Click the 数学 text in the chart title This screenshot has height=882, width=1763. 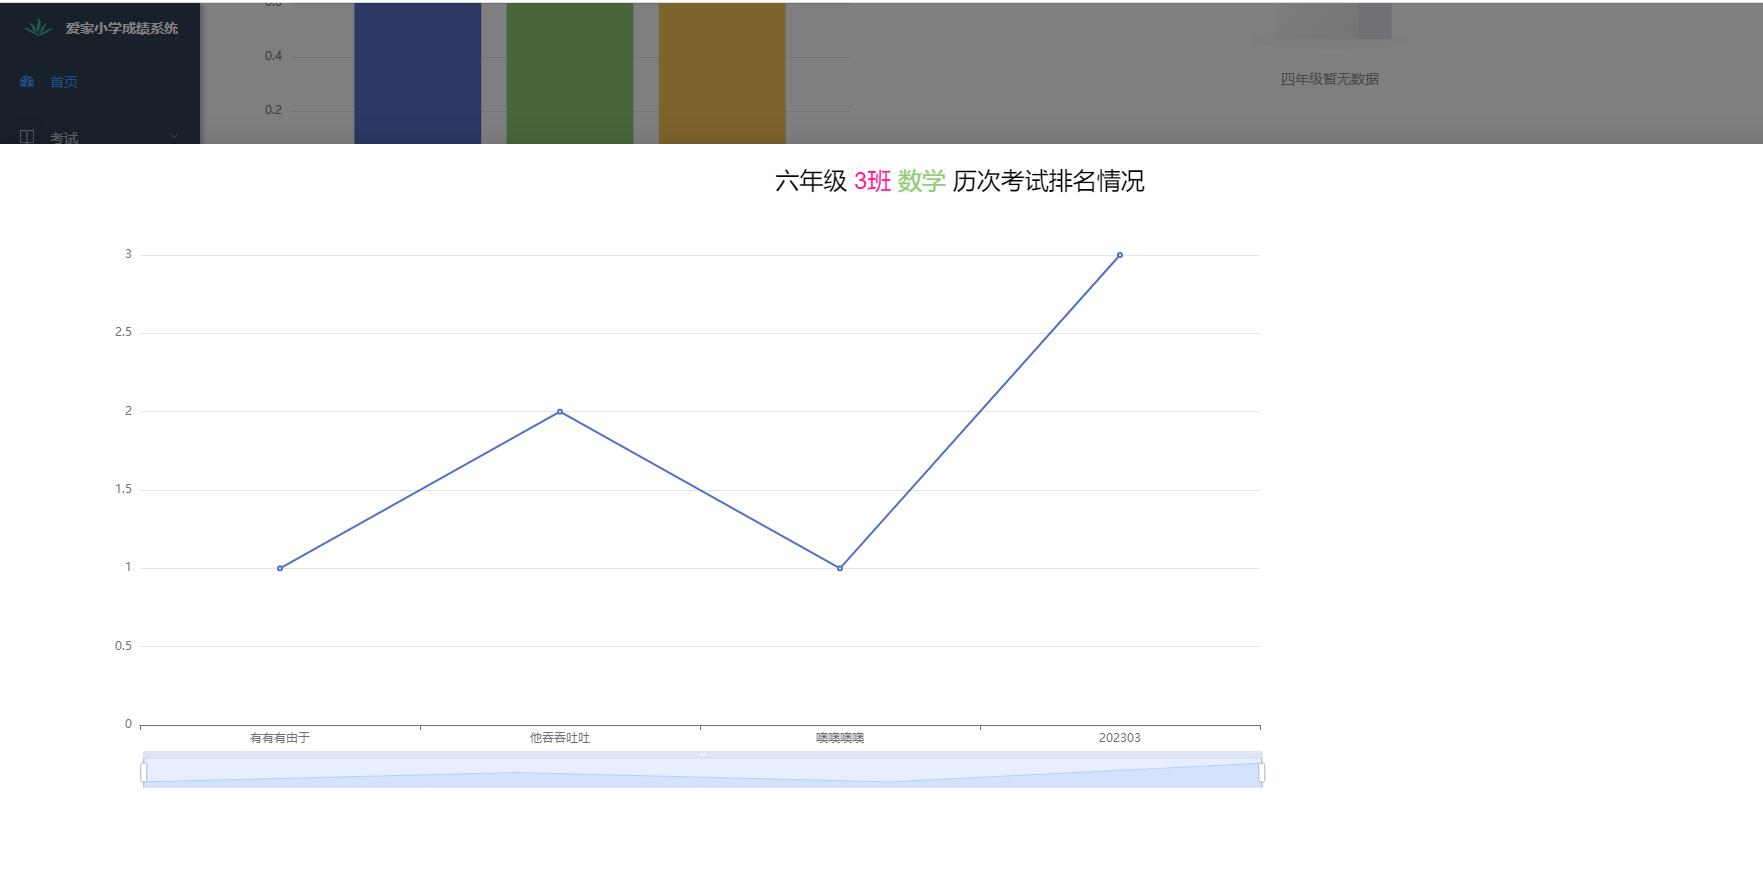click(921, 181)
